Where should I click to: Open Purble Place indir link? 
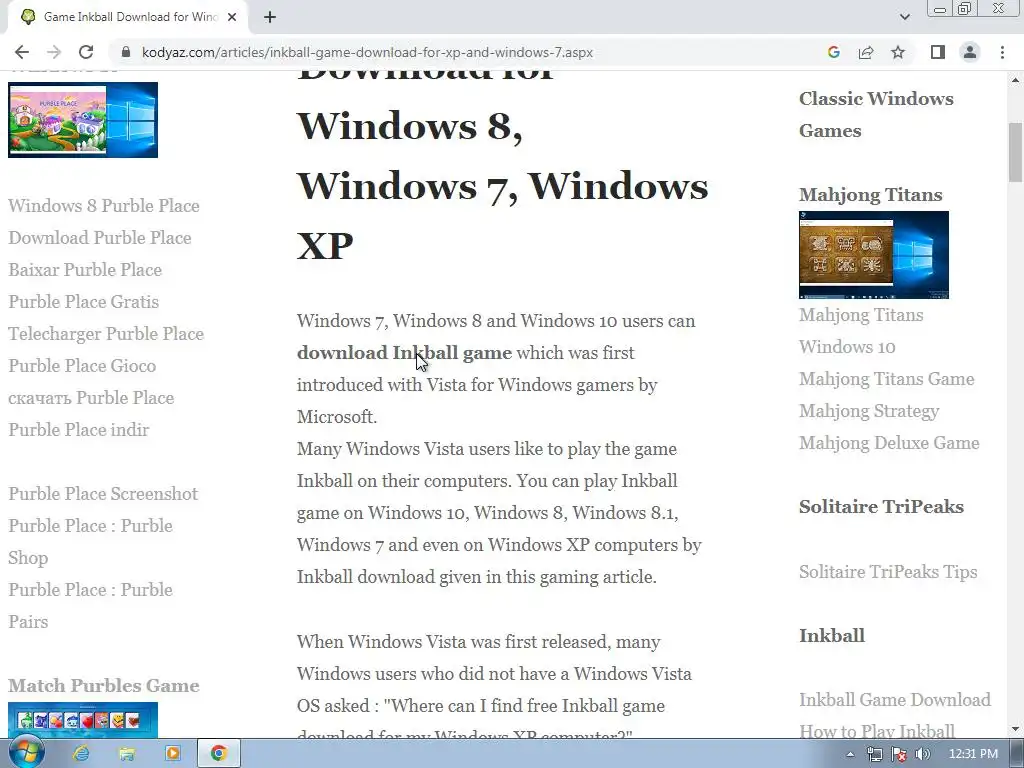[79, 430]
